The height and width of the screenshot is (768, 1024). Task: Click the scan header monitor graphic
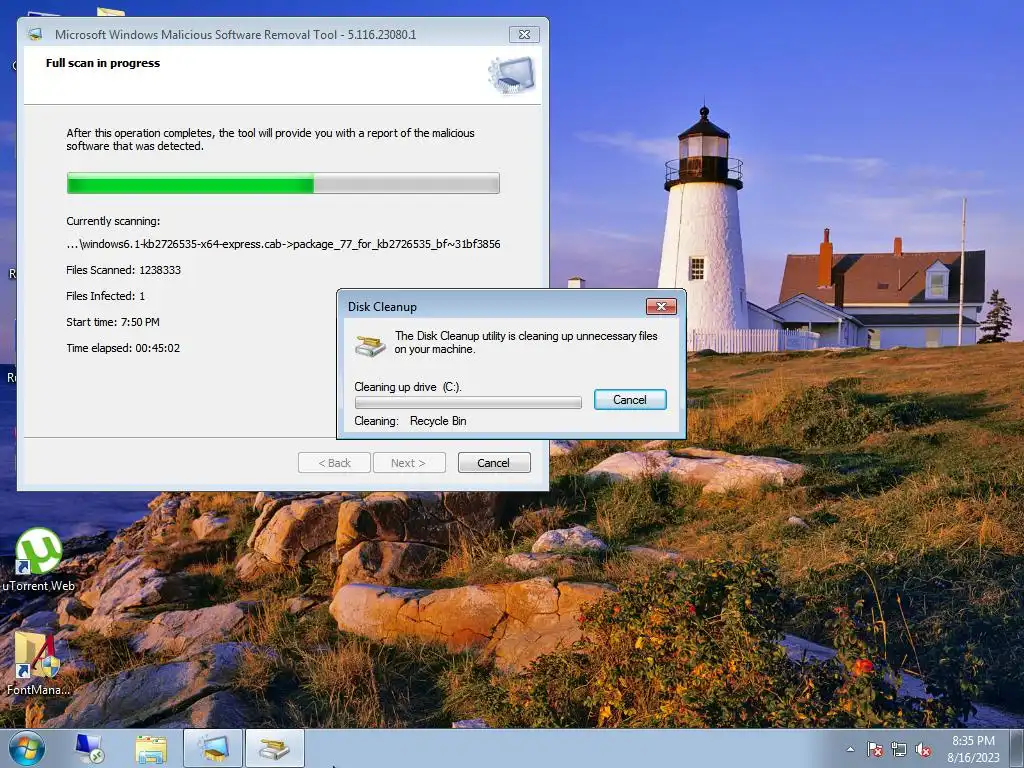click(511, 75)
